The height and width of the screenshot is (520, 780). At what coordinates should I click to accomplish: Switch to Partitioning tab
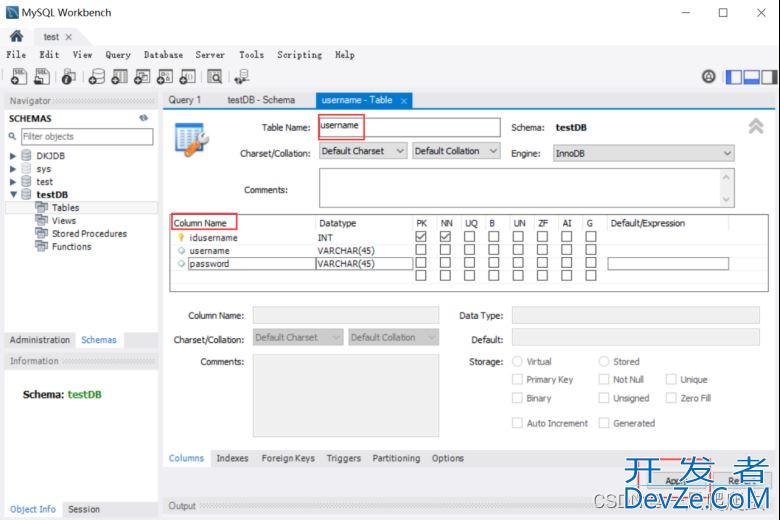[396, 458]
